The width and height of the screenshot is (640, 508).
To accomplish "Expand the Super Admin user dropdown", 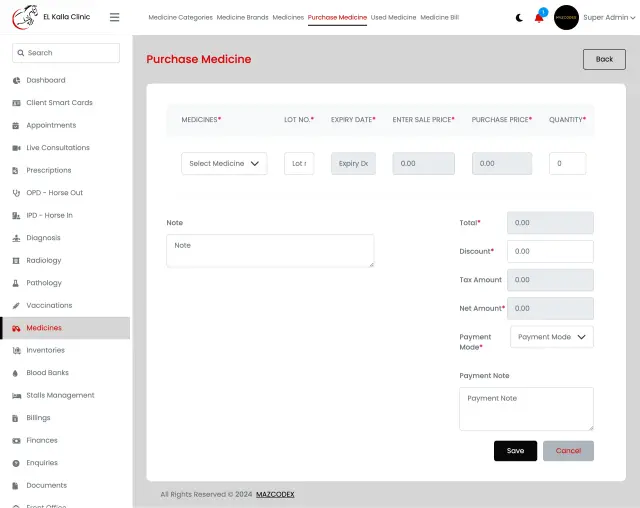I will point(609,18).
